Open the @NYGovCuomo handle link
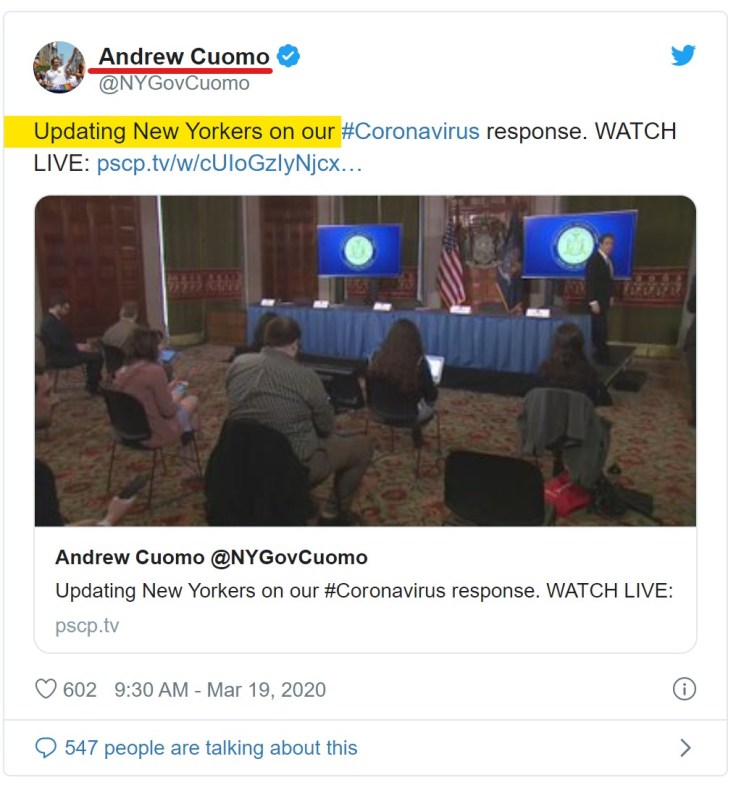Viewport: 736px width, 788px height. [x=174, y=83]
